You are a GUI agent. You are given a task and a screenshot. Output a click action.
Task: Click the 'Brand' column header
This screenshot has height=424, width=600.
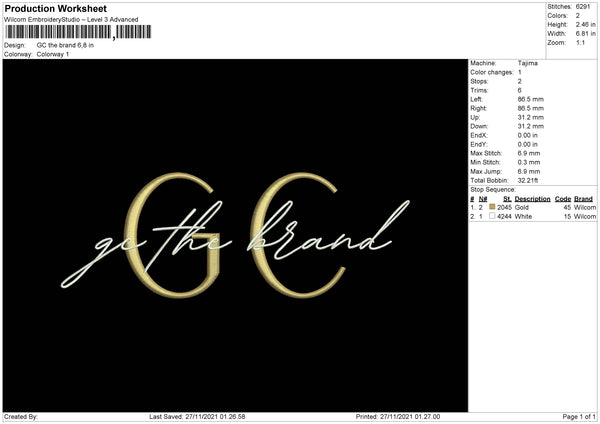pos(583,199)
